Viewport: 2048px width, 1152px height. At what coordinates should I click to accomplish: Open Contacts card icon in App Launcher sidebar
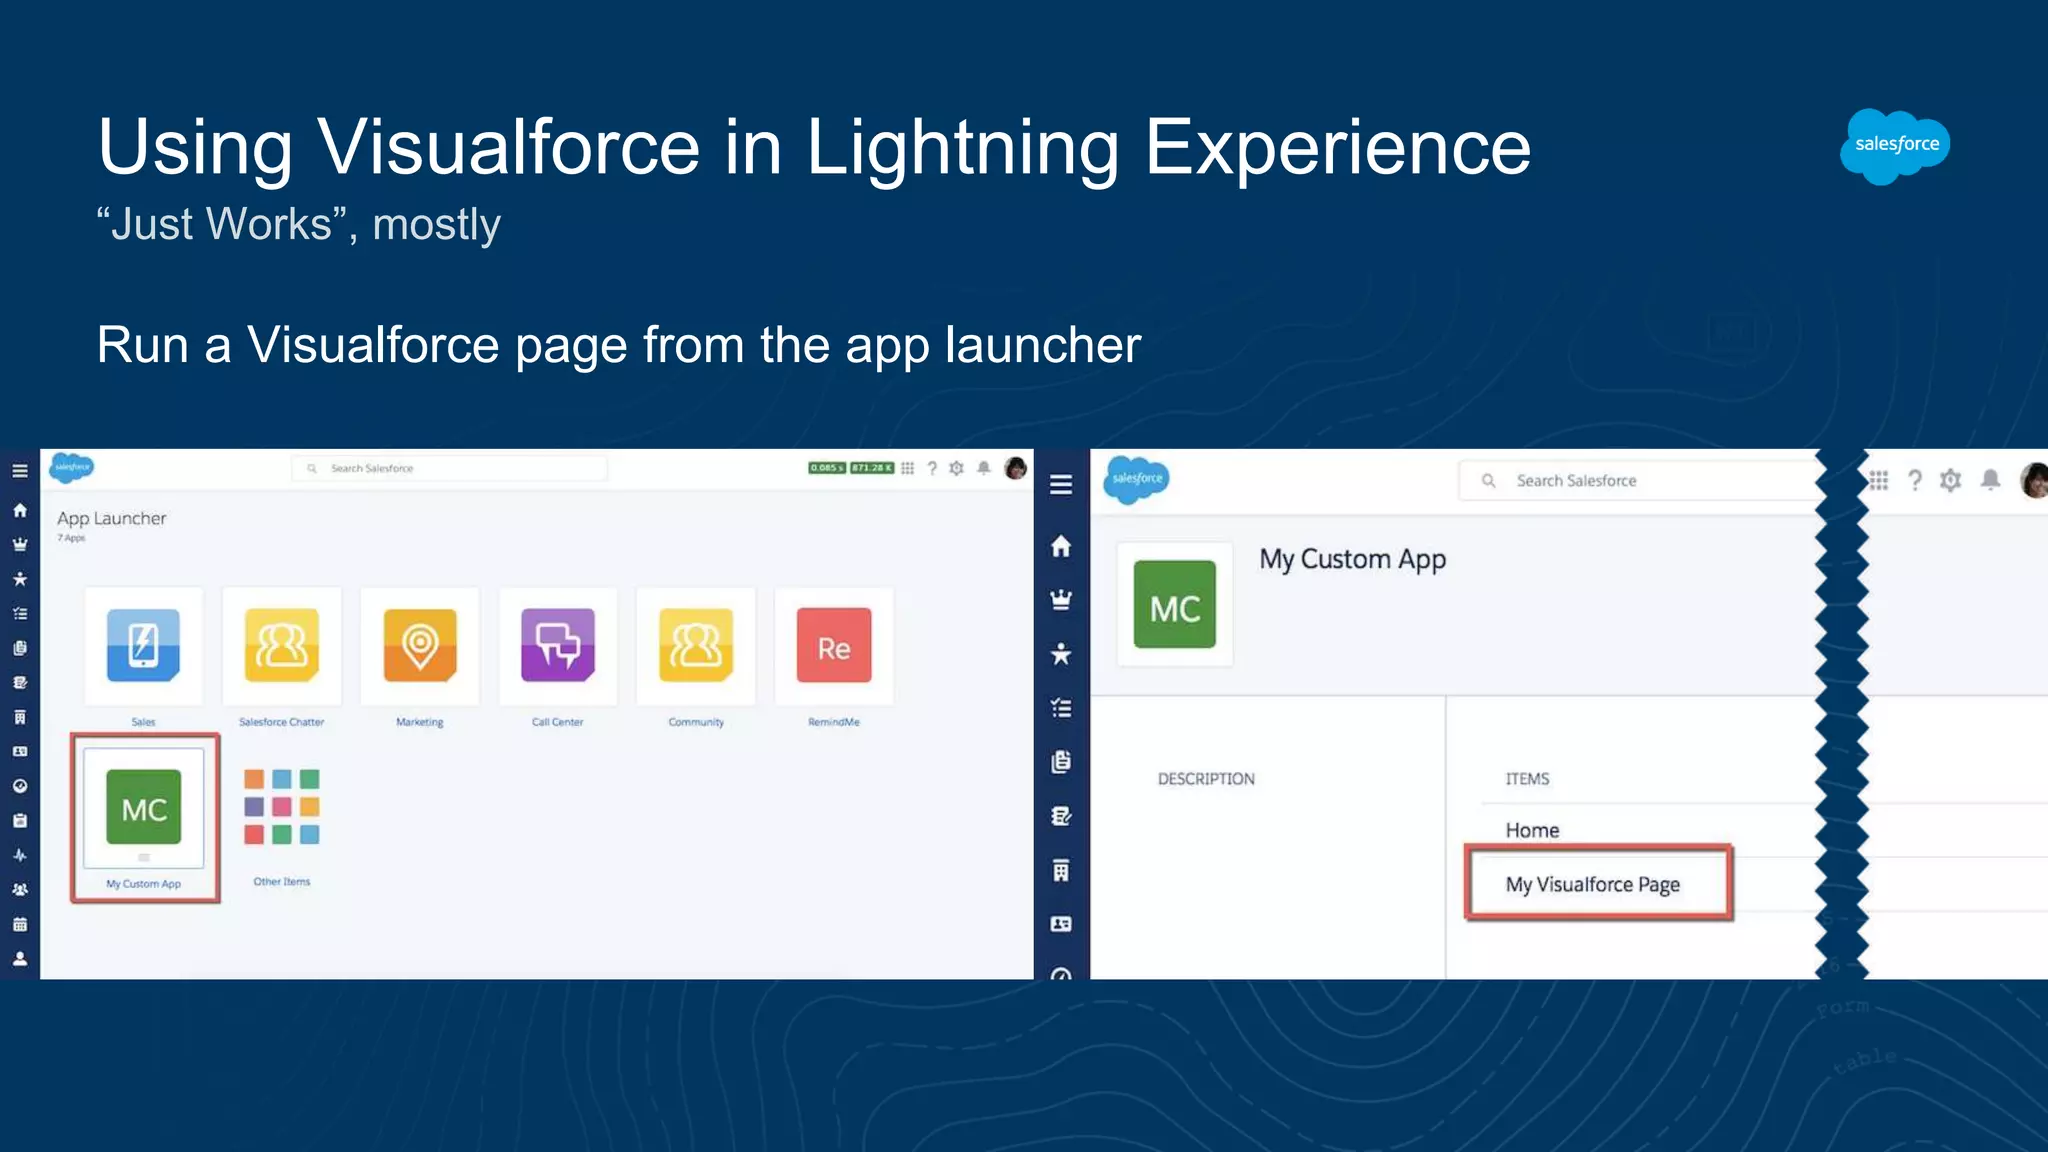pyautogui.click(x=20, y=751)
